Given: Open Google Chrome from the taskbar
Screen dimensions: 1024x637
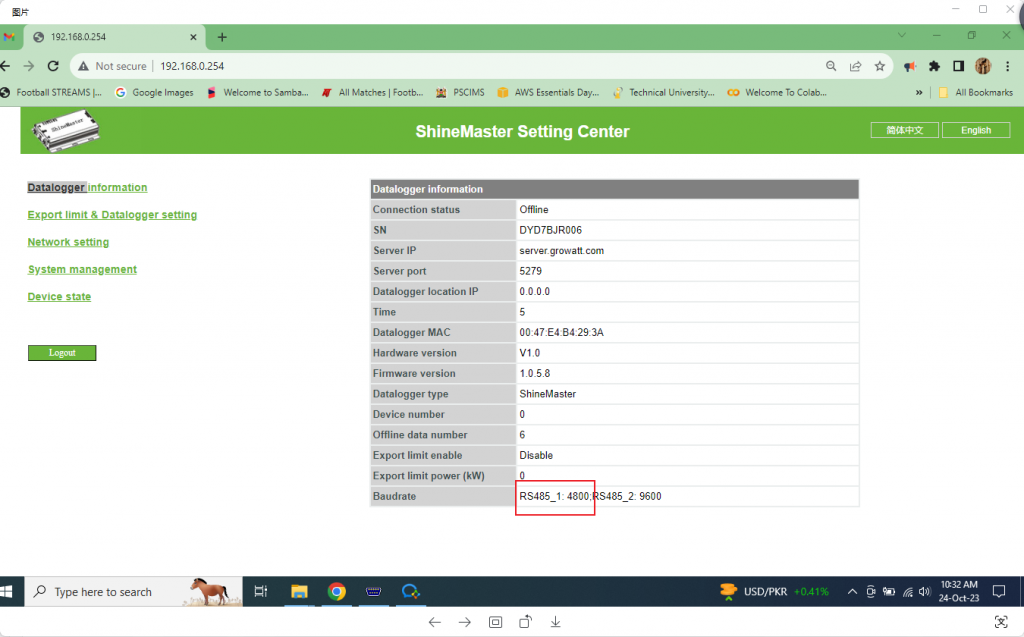Looking at the screenshot, I should click(x=336, y=591).
